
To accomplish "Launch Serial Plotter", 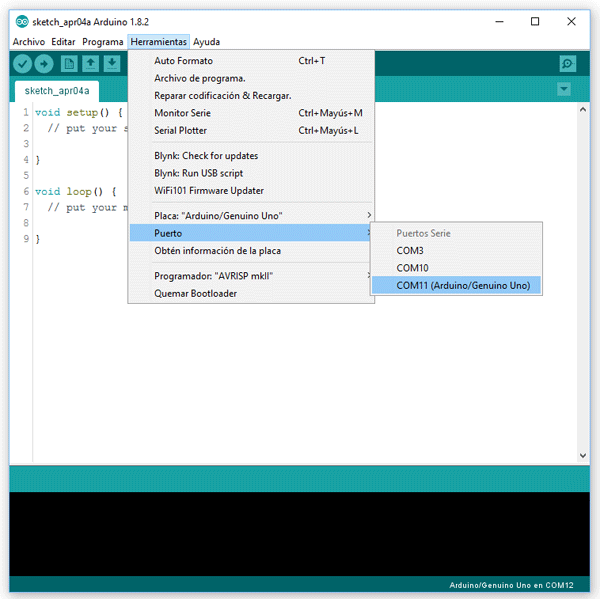I will point(251,131).
